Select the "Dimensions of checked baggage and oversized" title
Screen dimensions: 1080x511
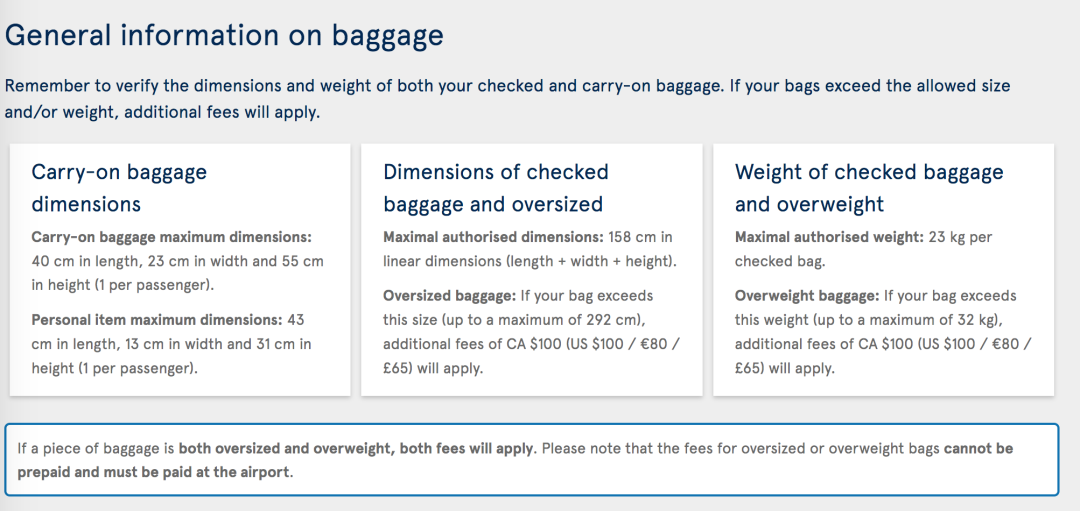(x=495, y=188)
